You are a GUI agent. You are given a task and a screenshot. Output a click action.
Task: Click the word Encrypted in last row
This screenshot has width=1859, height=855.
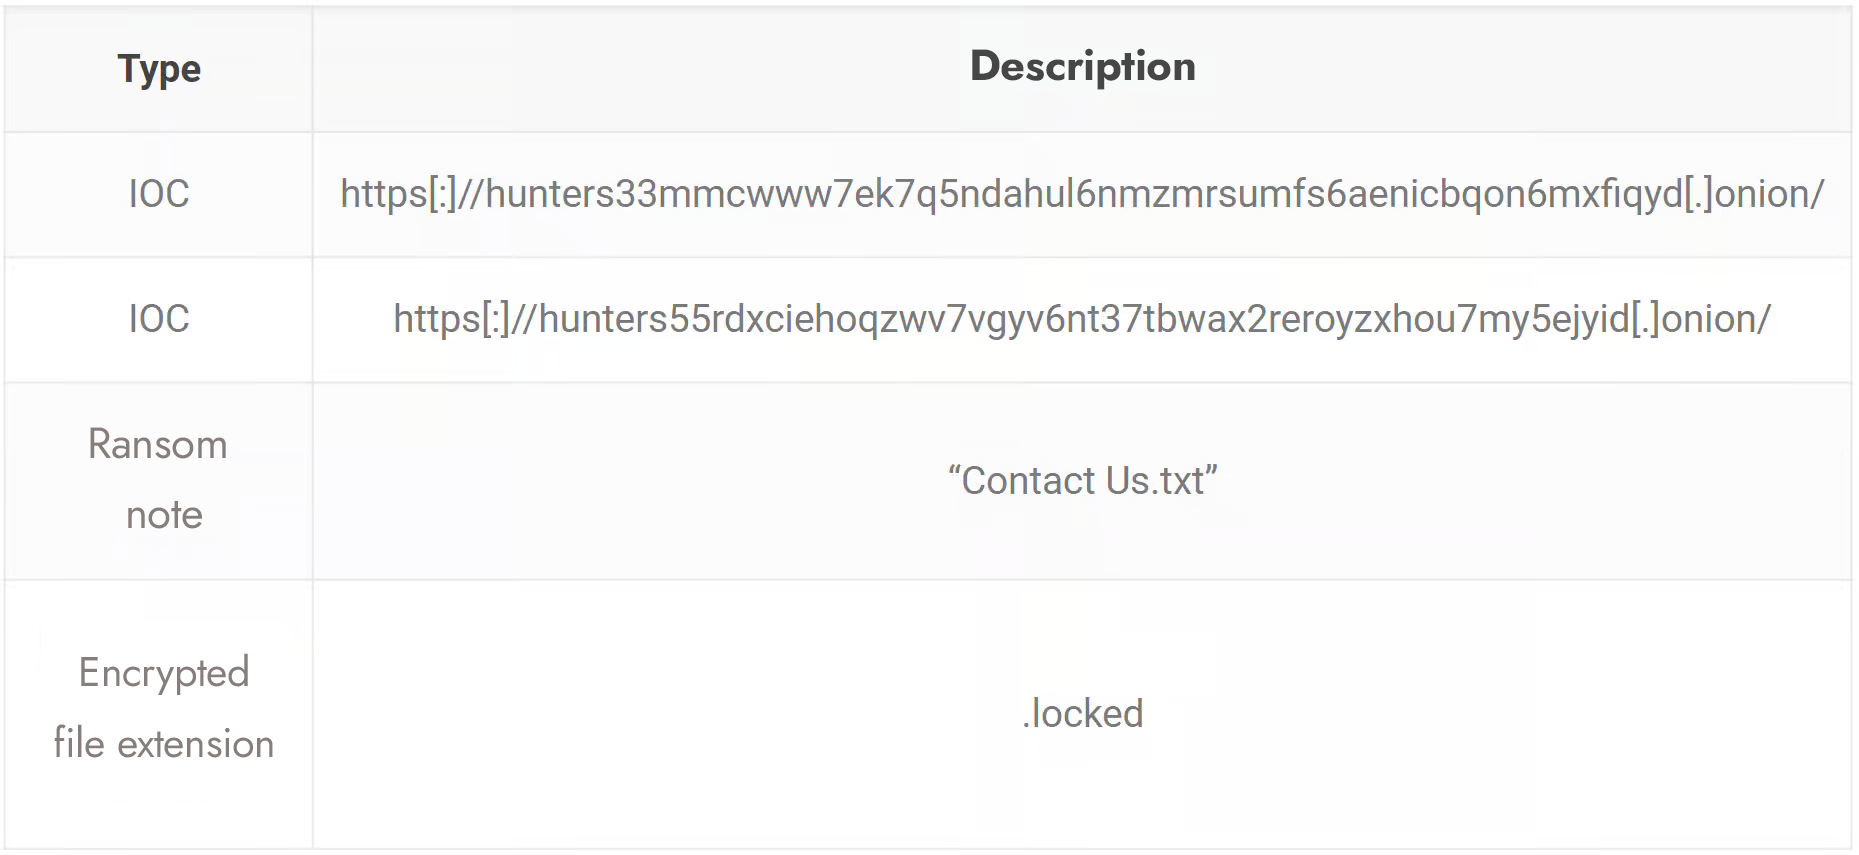(x=164, y=674)
